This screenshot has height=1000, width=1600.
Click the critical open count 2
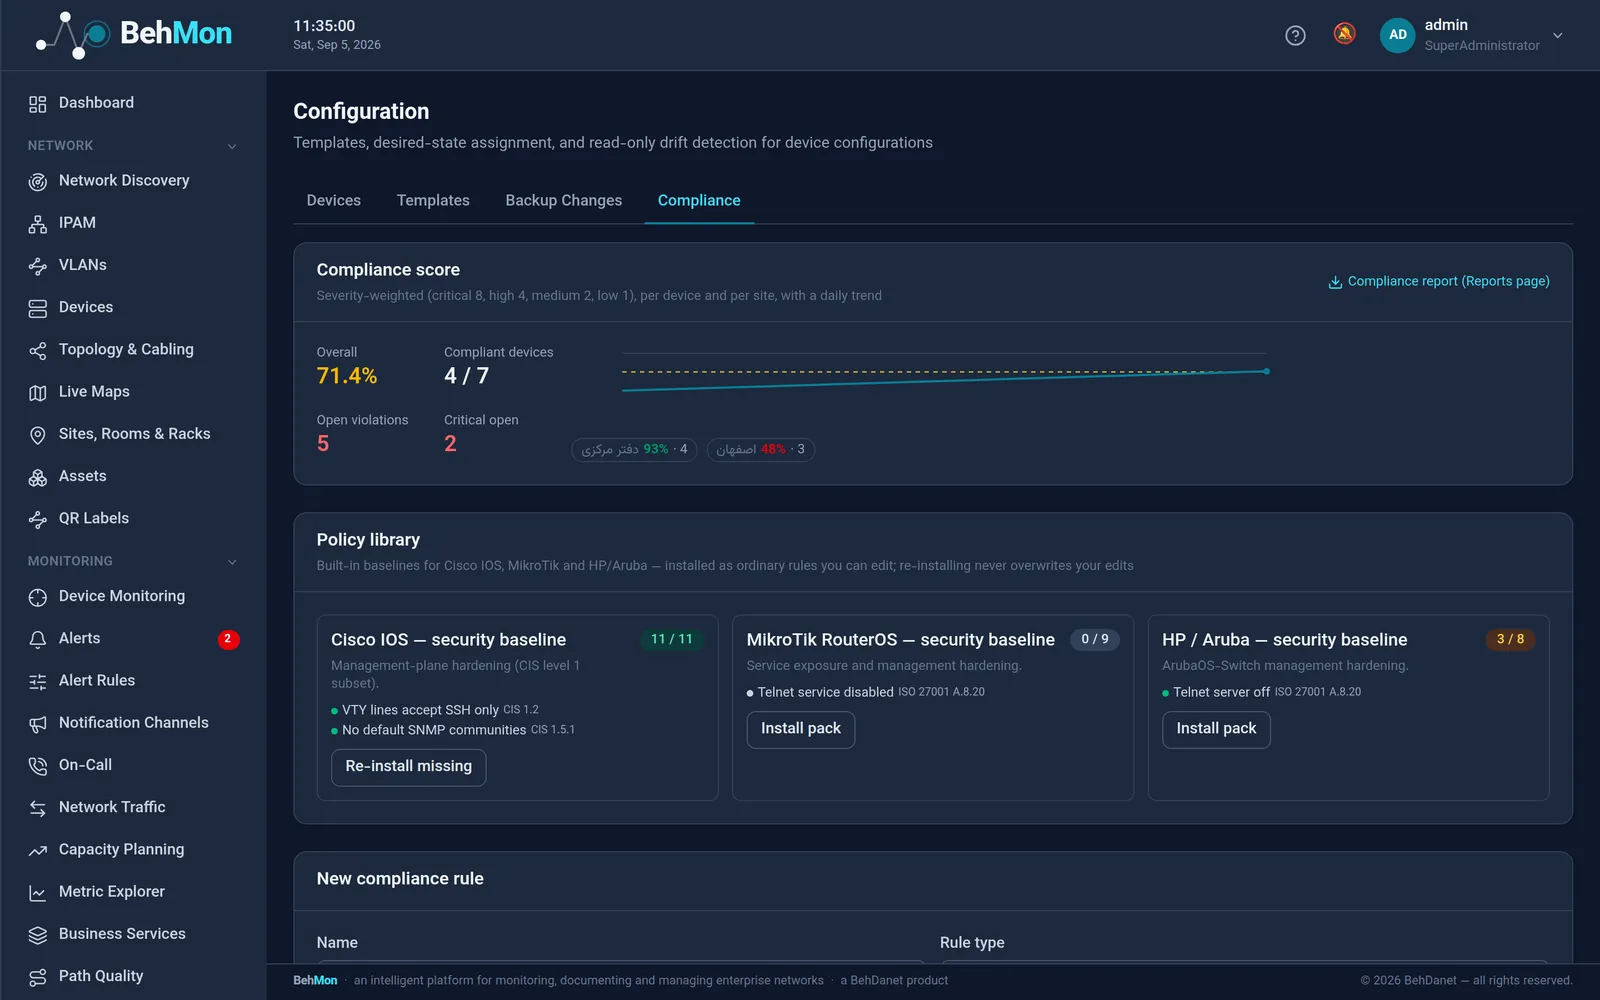point(450,444)
